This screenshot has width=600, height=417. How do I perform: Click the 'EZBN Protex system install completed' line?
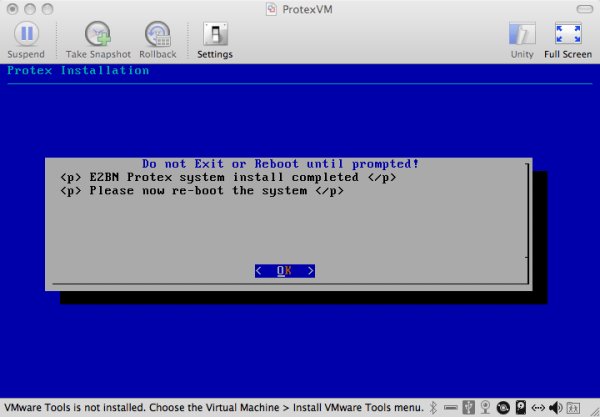[228, 178]
